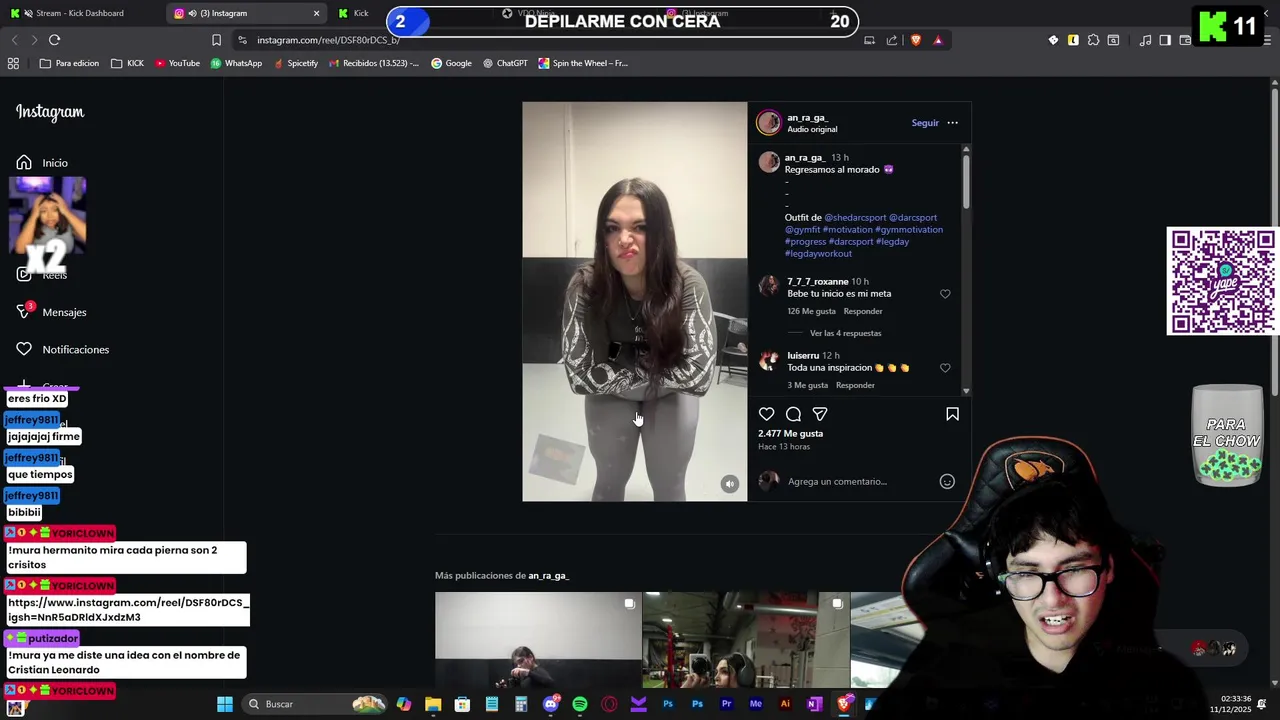
Task: Open the extensions puzzle icon
Action: click(x=1093, y=40)
